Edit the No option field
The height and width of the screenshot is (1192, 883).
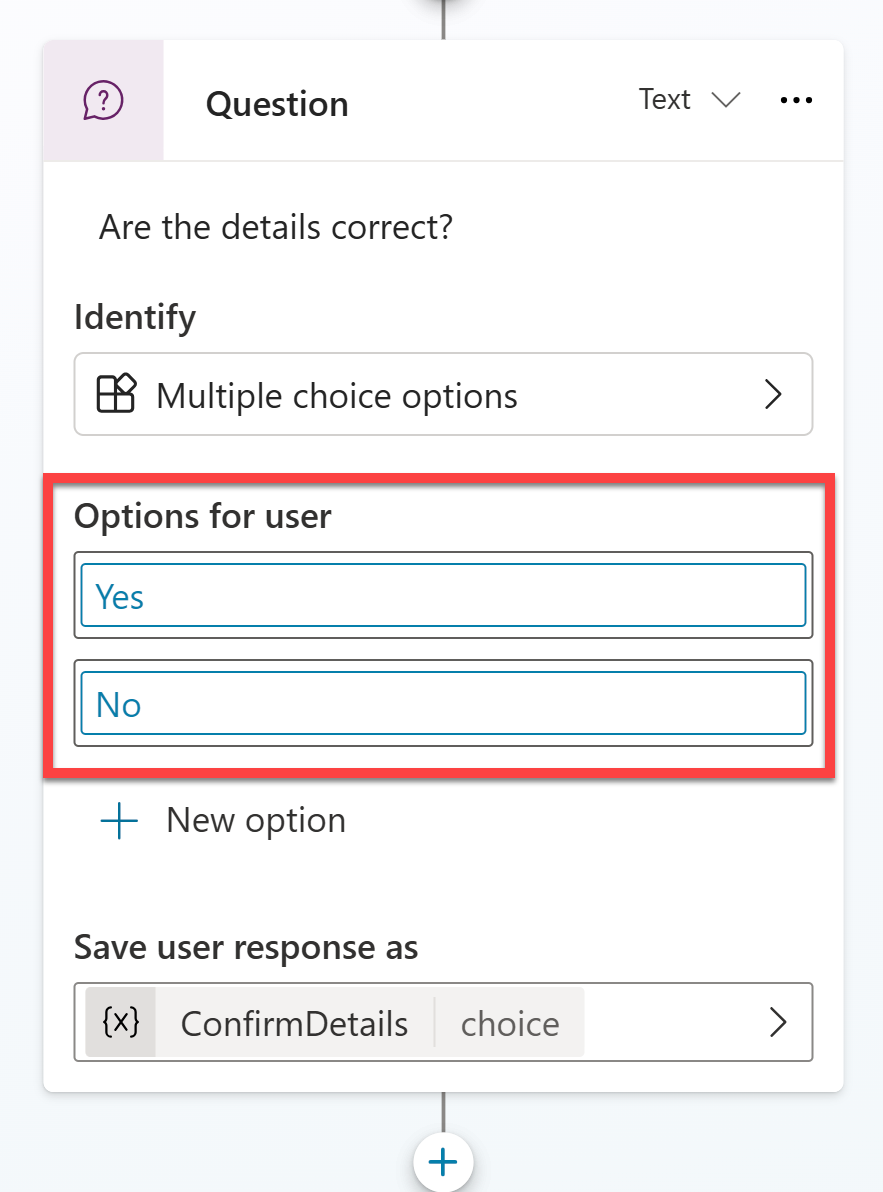[x=443, y=703]
